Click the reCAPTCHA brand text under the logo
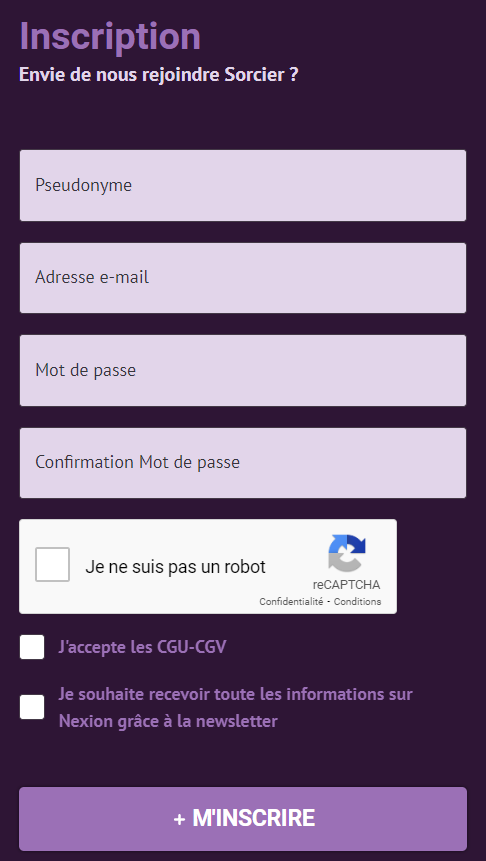Image resolution: width=486 pixels, height=861 pixels. coord(347,585)
